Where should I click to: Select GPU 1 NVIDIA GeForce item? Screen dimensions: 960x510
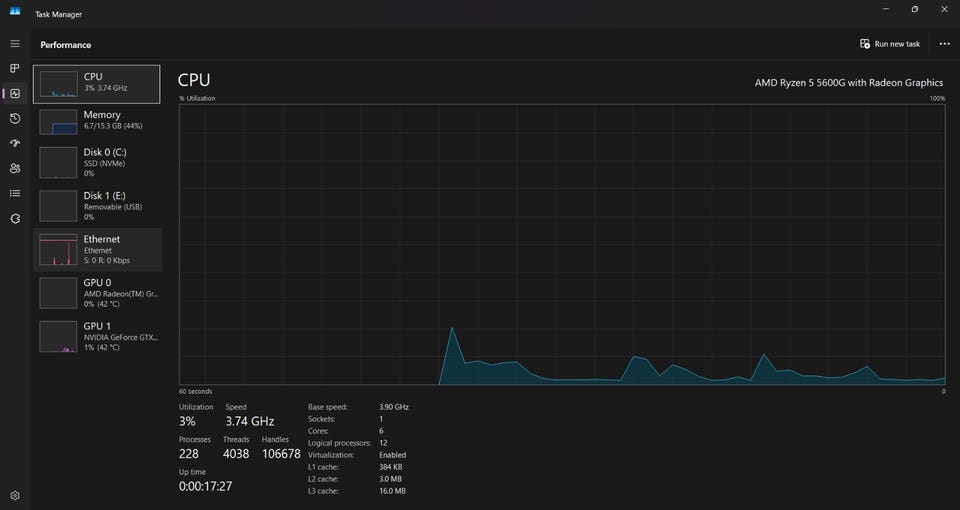tap(97, 336)
